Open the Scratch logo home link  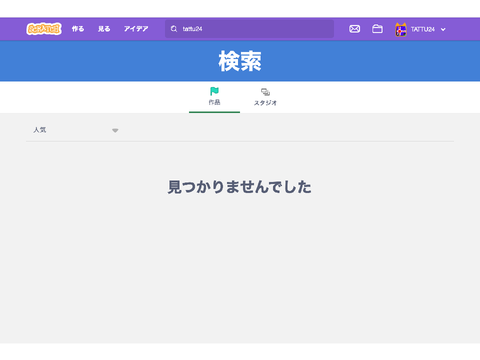[x=44, y=29]
